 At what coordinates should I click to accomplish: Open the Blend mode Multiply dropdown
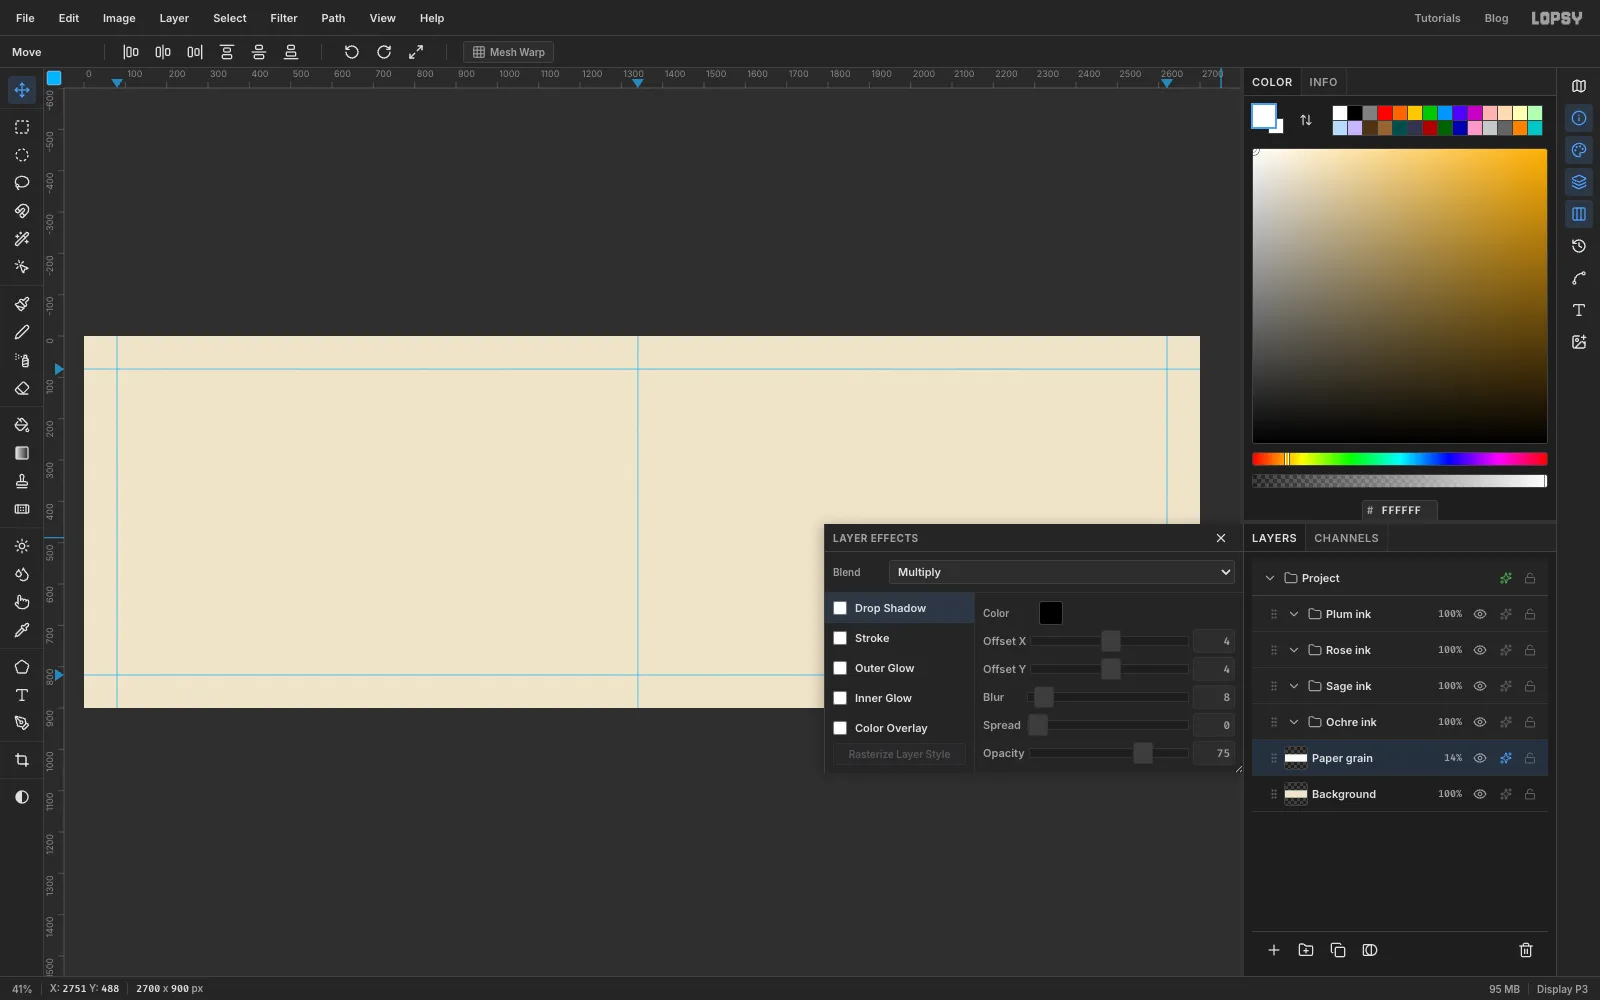click(x=1062, y=572)
